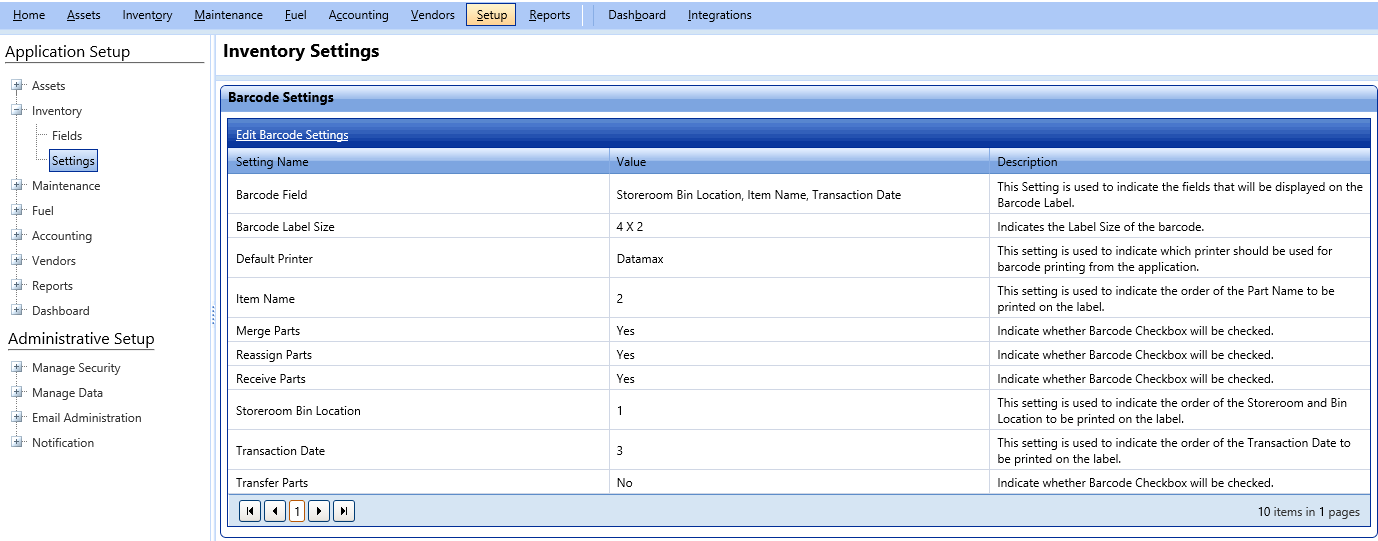Screen dimensions: 1378x541
Task: Open the Reports menu in top bar
Action: [550, 15]
